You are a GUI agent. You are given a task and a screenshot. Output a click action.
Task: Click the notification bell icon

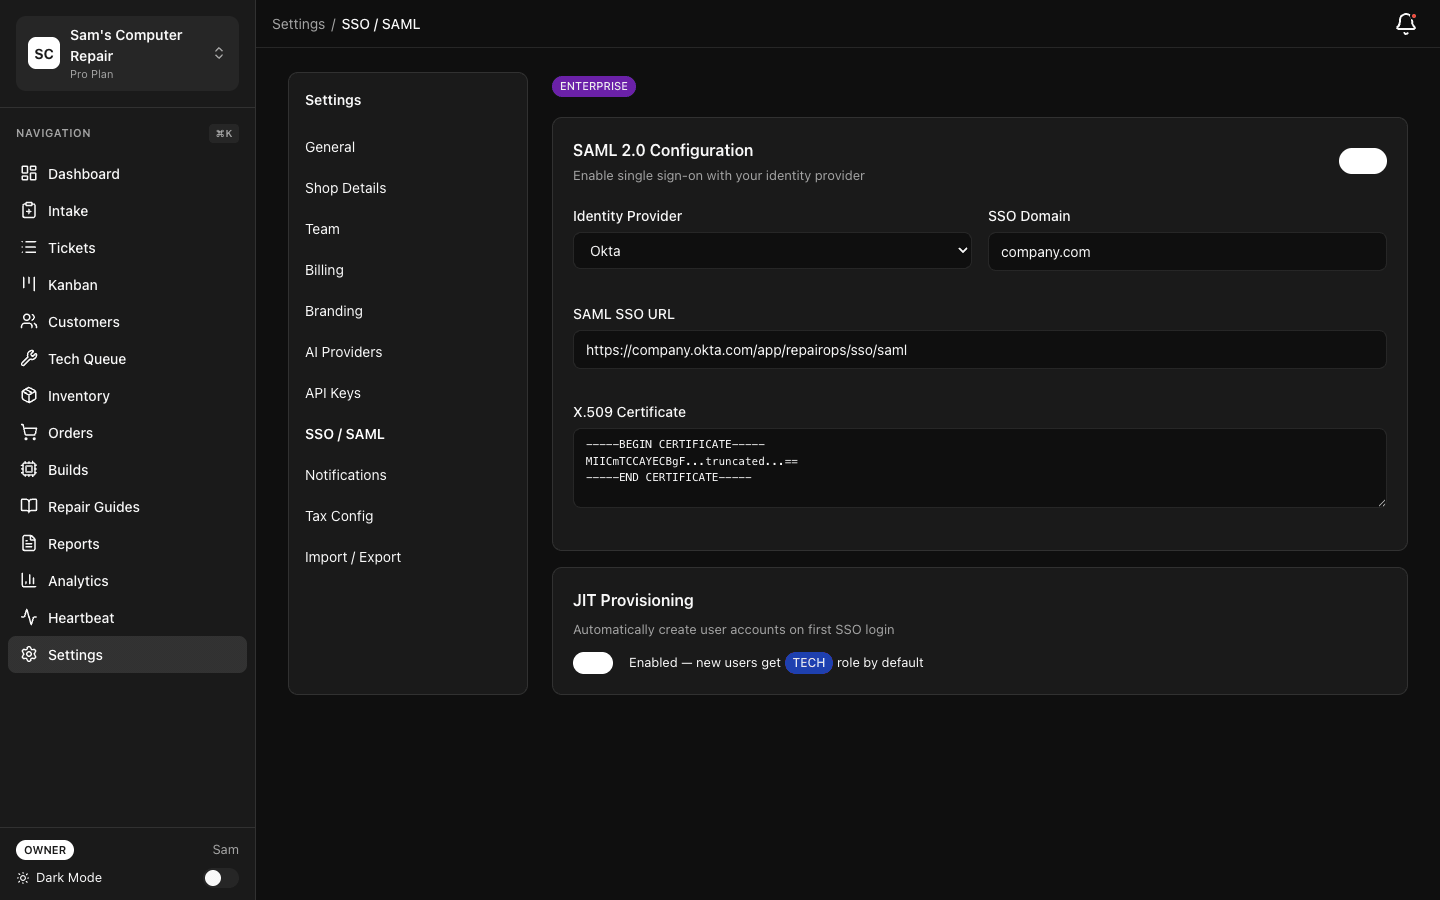point(1406,24)
